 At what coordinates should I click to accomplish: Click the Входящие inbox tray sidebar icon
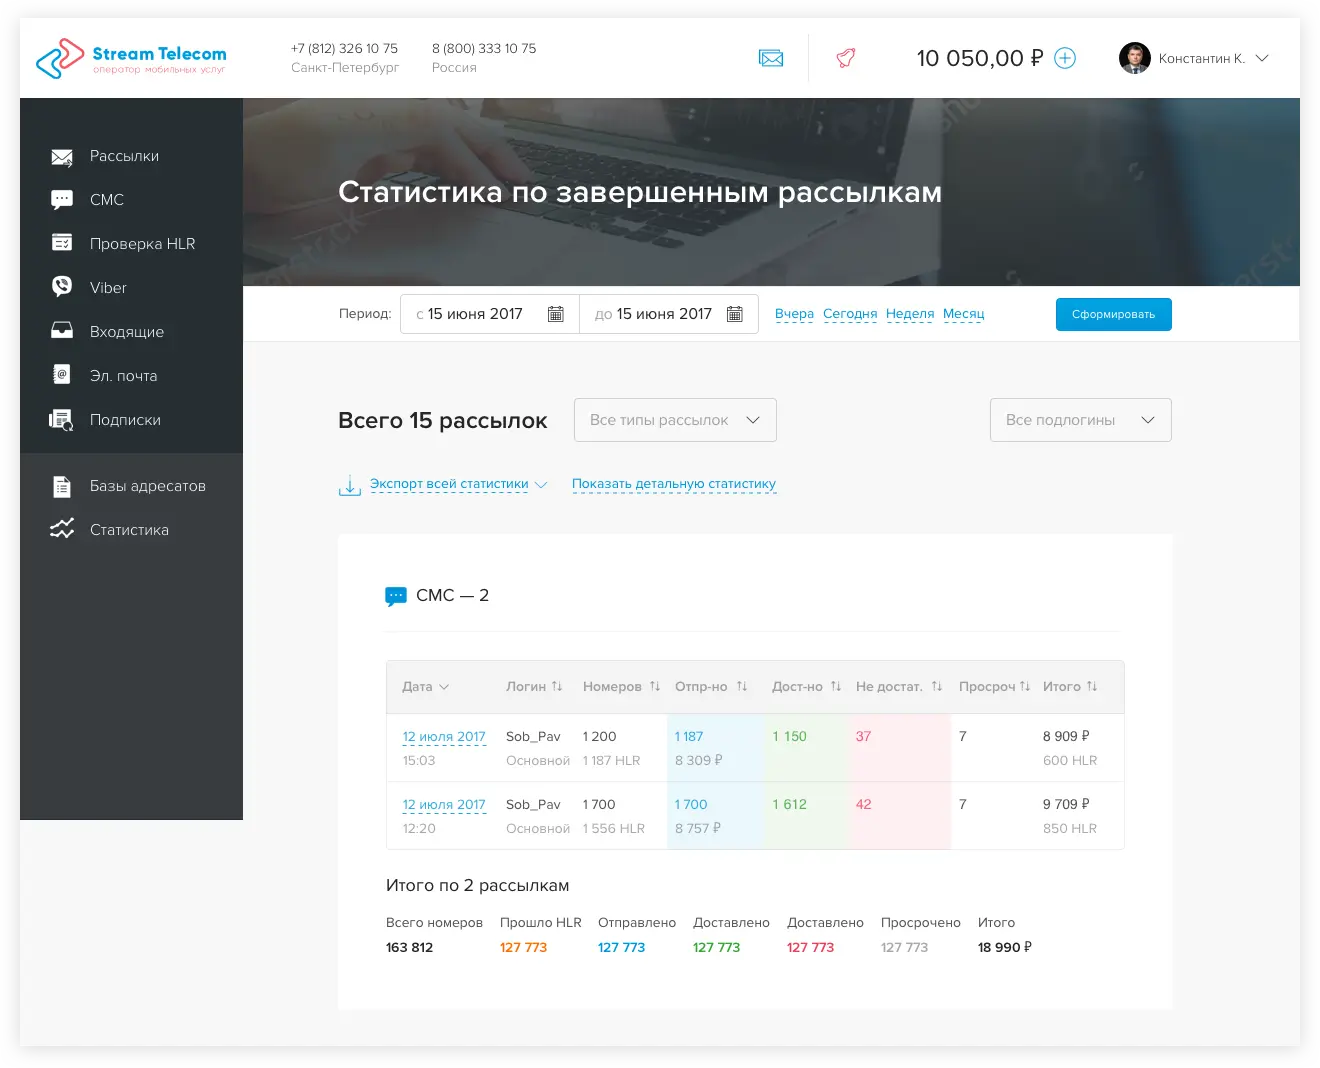pyautogui.click(x=62, y=331)
